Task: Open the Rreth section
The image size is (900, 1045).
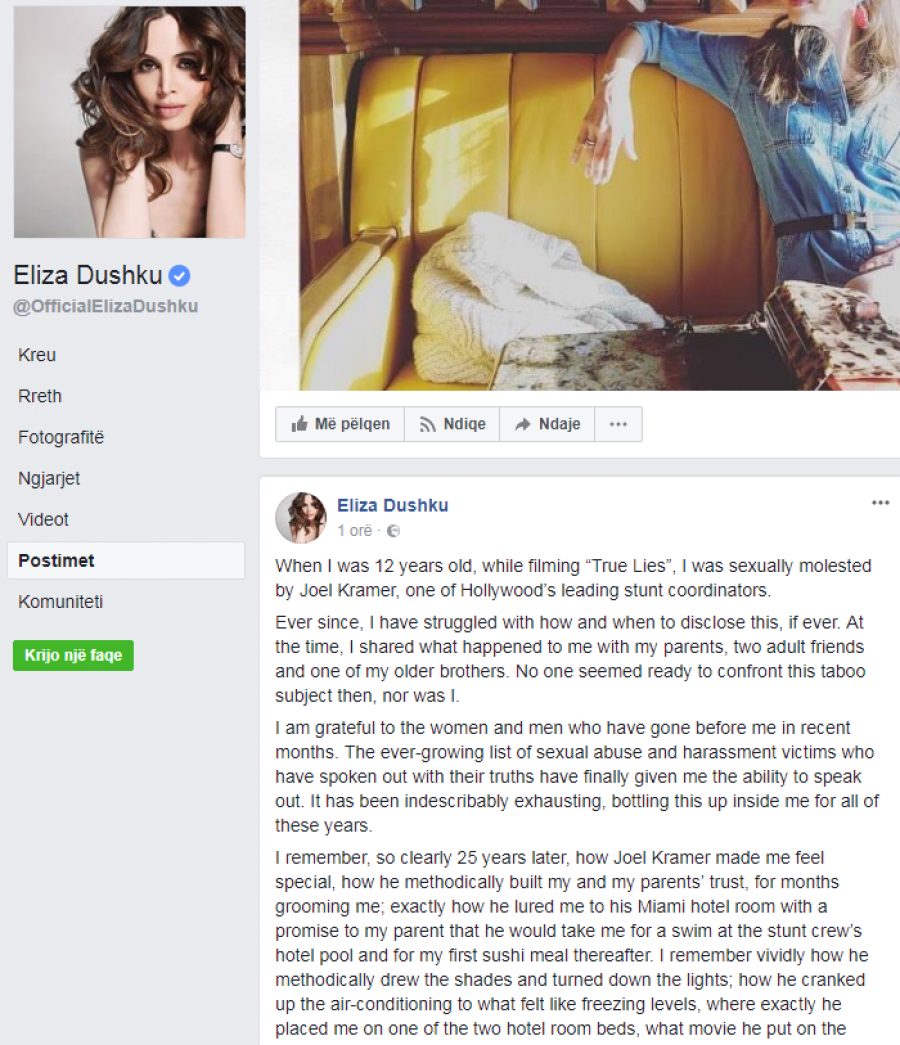Action: 39,397
